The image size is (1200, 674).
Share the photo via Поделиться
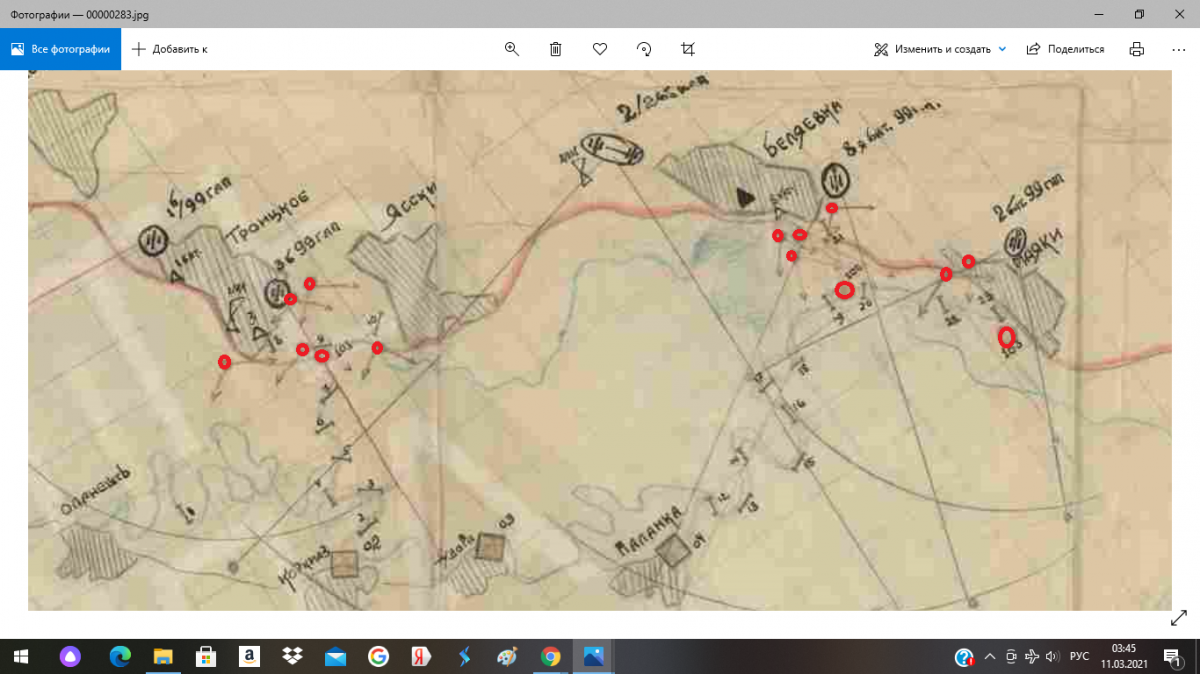[1066, 49]
